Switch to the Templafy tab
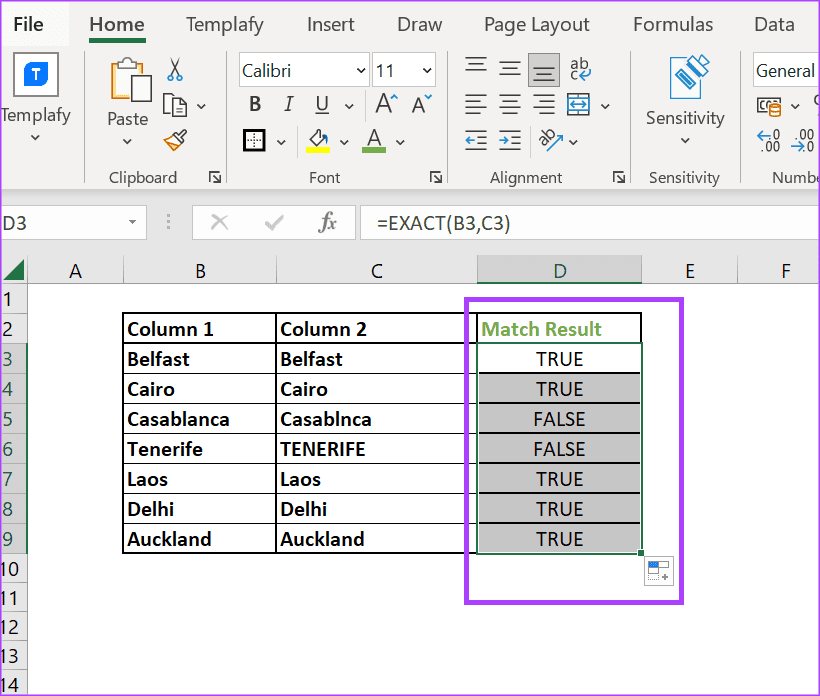This screenshot has width=820, height=696. point(225,25)
